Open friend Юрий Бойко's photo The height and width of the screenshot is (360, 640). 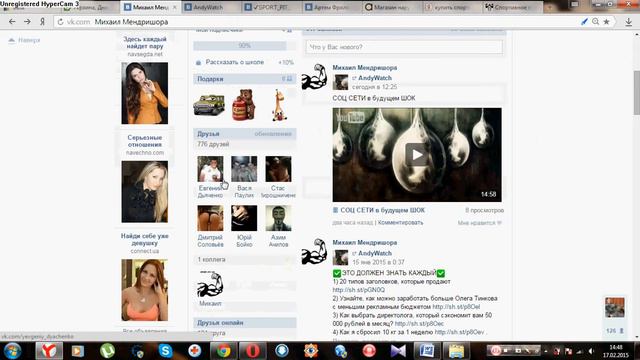[244, 218]
